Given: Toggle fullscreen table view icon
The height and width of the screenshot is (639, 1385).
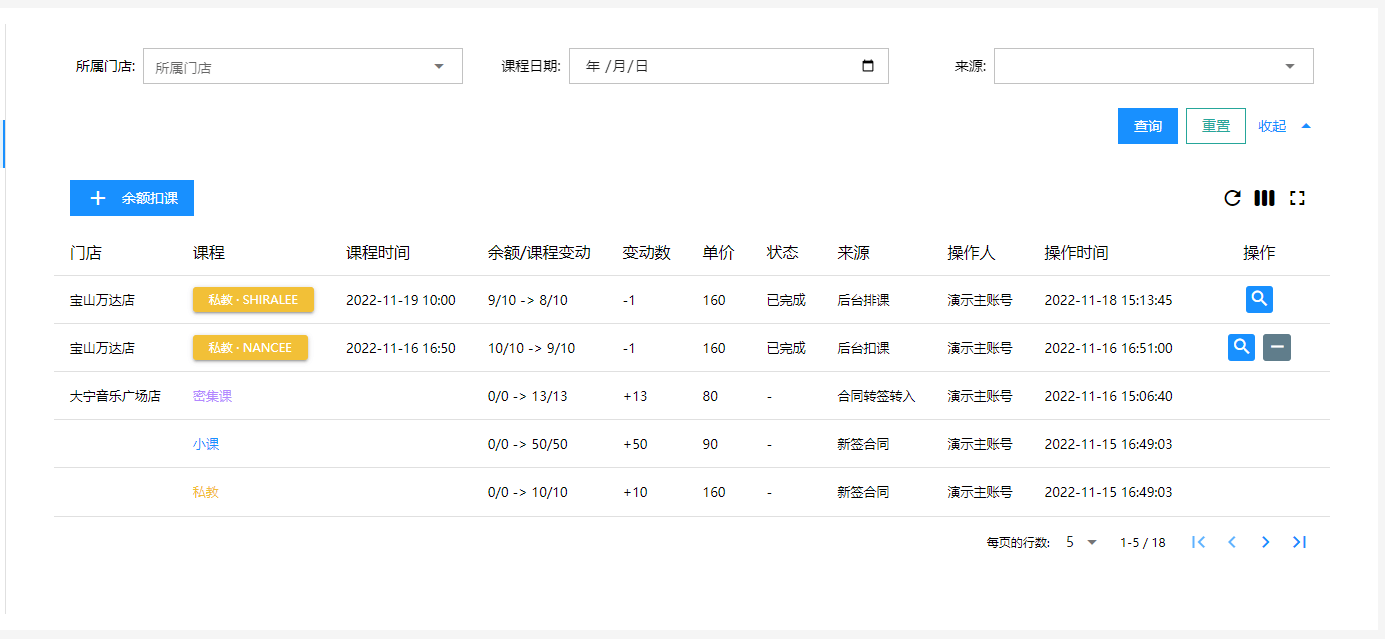Looking at the screenshot, I should pyautogui.click(x=1297, y=198).
